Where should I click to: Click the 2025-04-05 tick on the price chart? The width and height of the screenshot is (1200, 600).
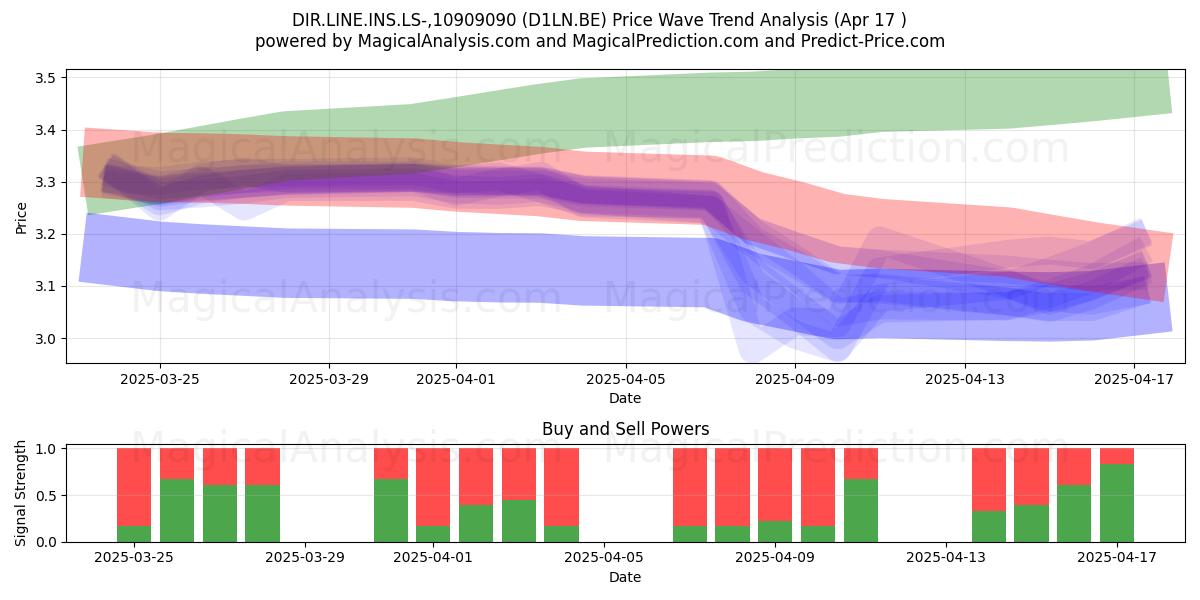point(625,379)
